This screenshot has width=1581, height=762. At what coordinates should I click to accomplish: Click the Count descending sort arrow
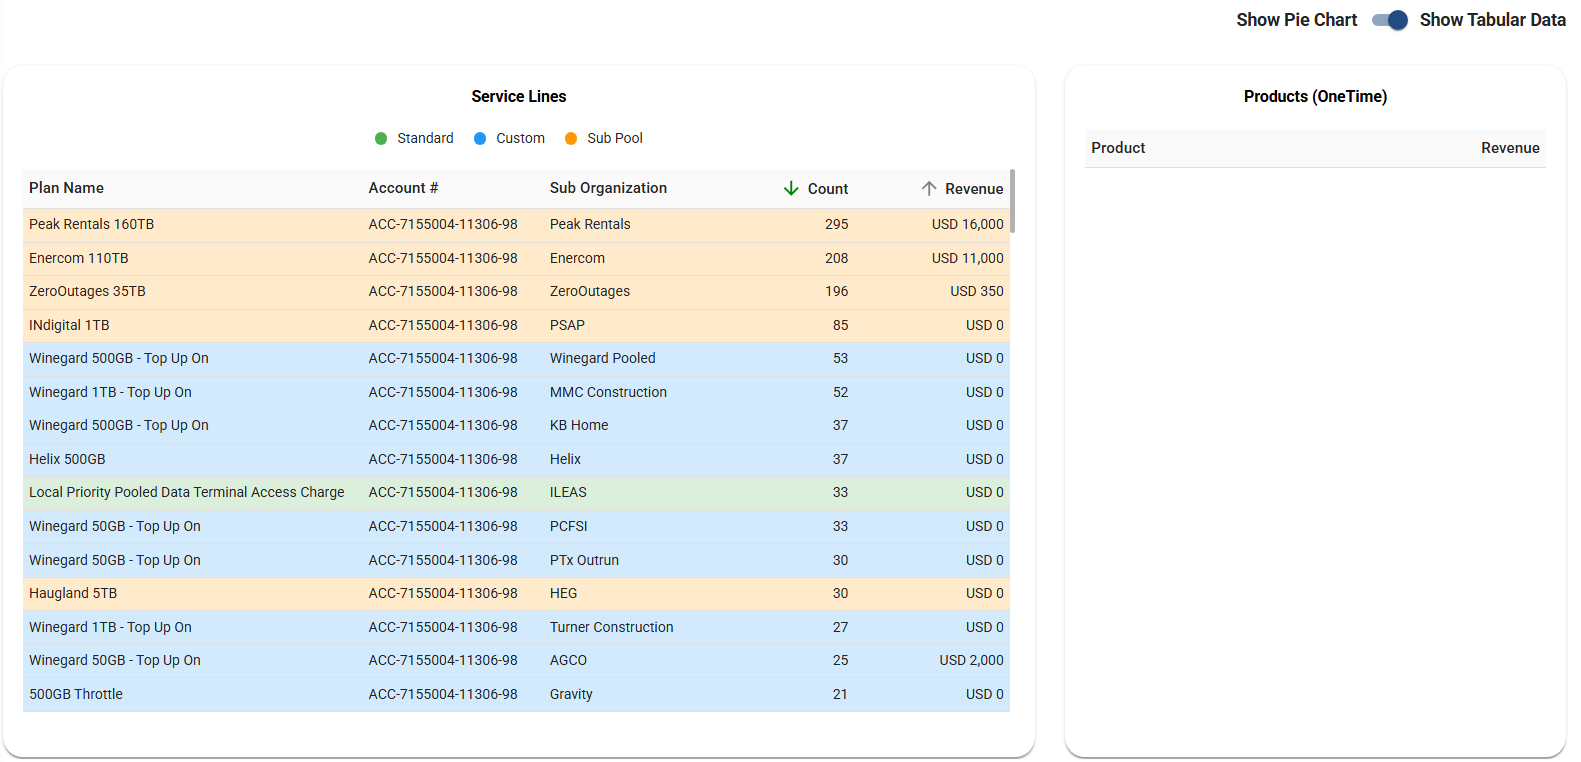click(x=790, y=188)
